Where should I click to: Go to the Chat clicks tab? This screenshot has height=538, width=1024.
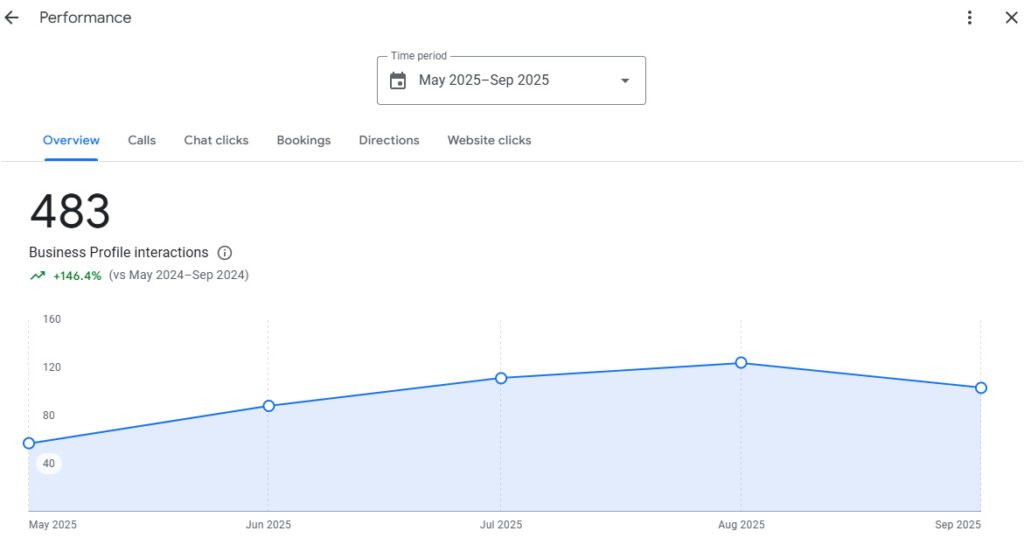click(x=216, y=141)
